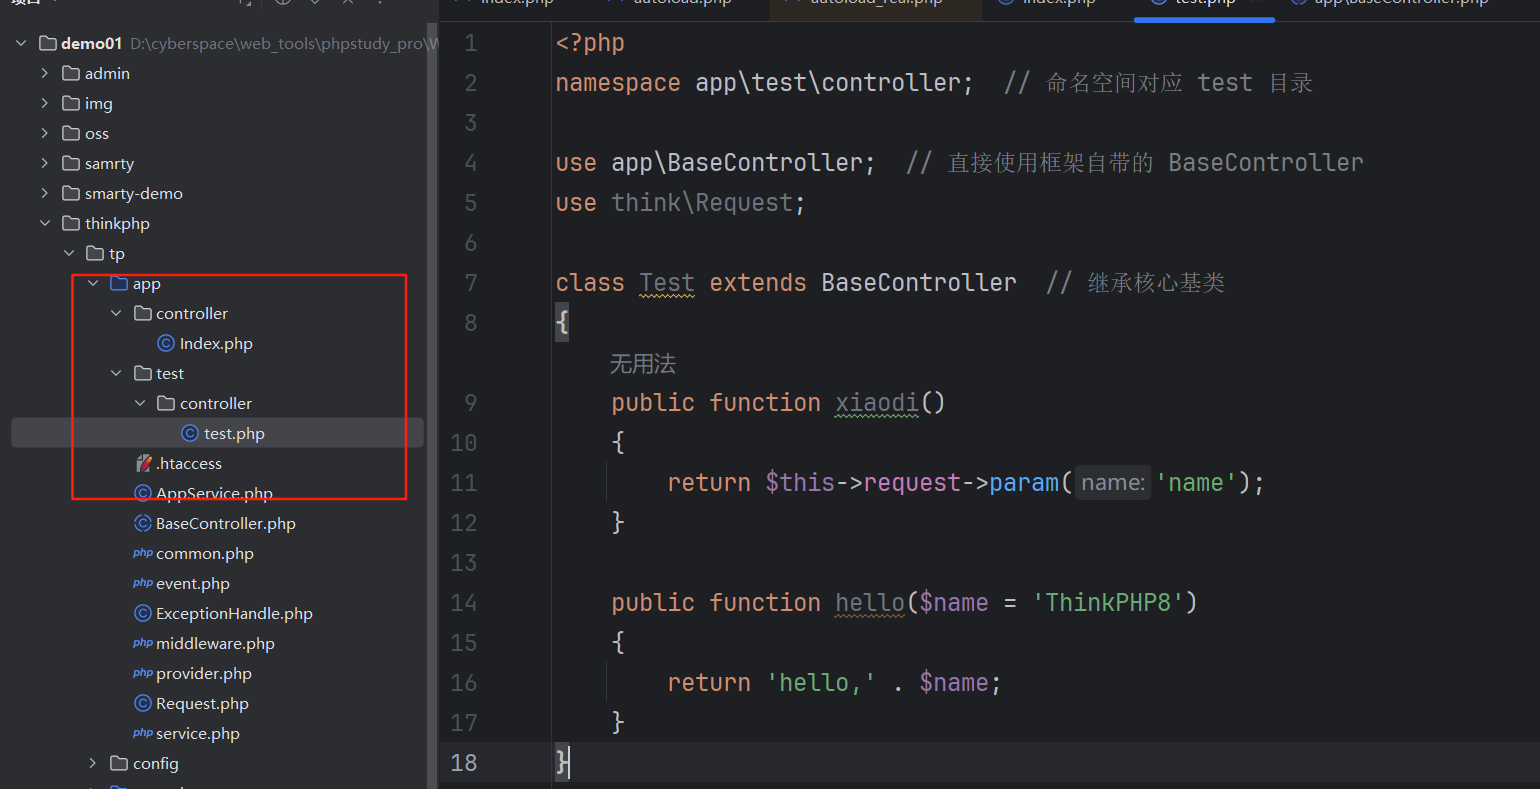Expand the admin folder

click(44, 73)
